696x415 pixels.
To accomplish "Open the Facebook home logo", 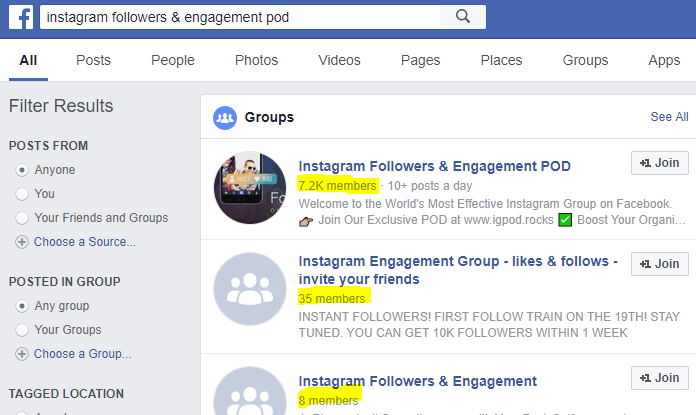I will [x=21, y=17].
